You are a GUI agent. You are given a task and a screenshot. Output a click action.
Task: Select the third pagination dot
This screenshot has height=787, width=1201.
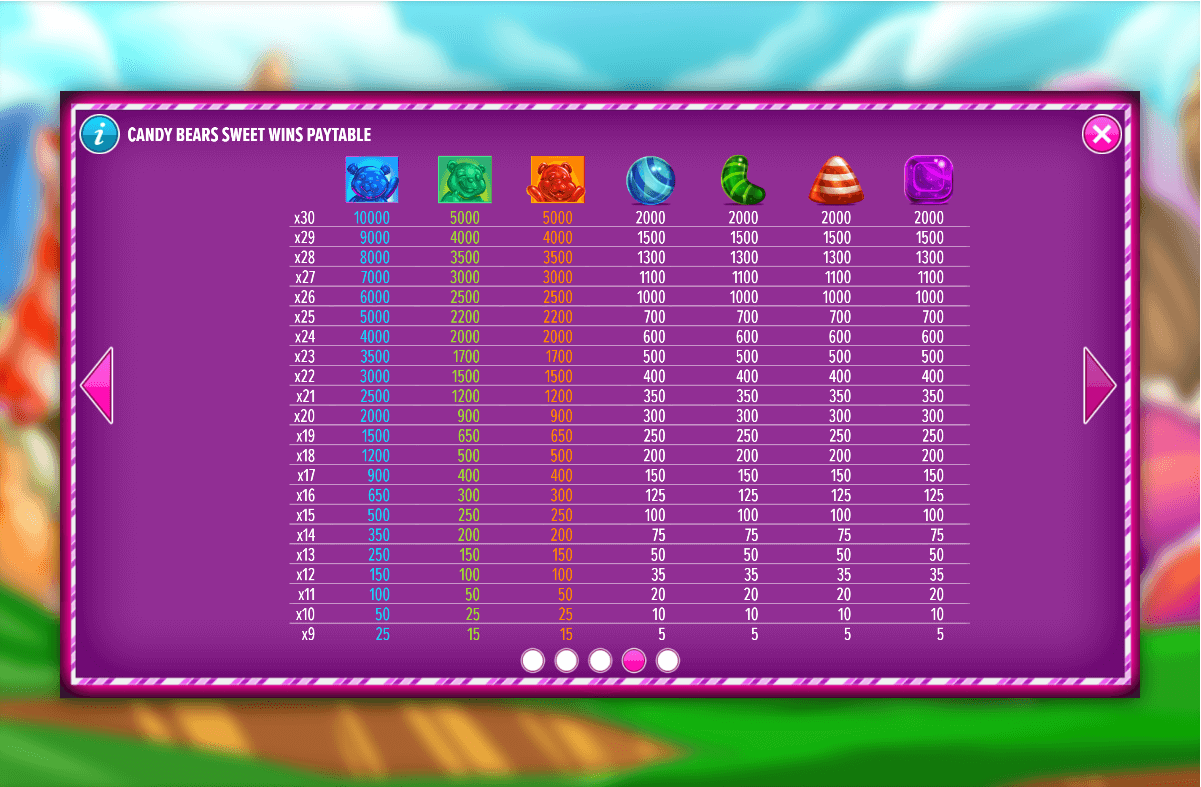click(x=600, y=659)
